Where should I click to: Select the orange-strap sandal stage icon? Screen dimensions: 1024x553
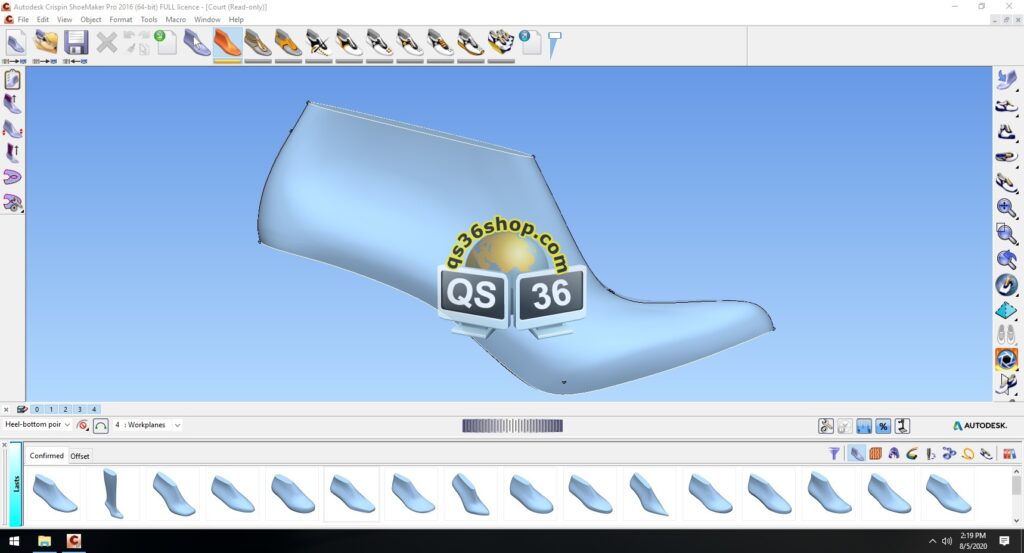[x=288, y=44]
